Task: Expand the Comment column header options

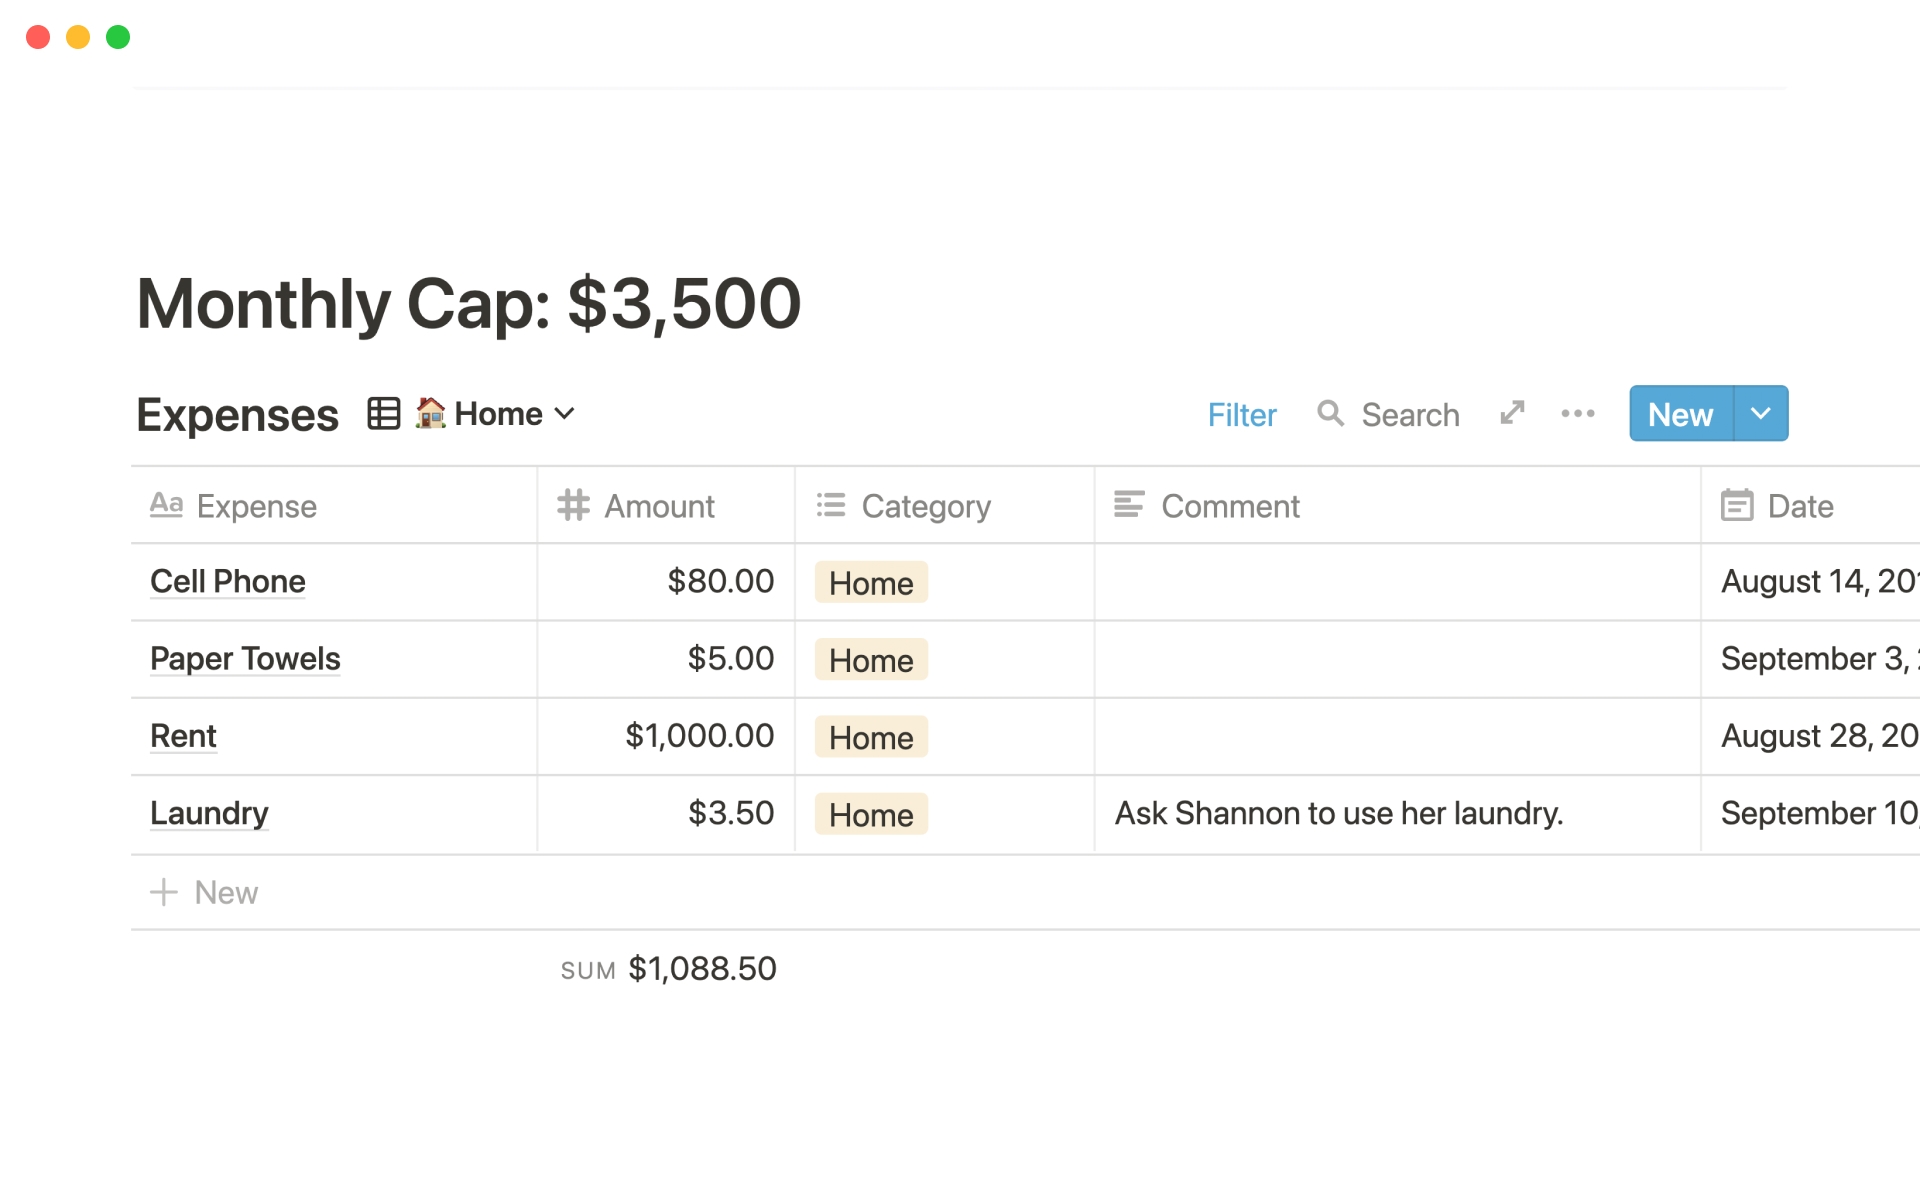Action: coord(1231,506)
